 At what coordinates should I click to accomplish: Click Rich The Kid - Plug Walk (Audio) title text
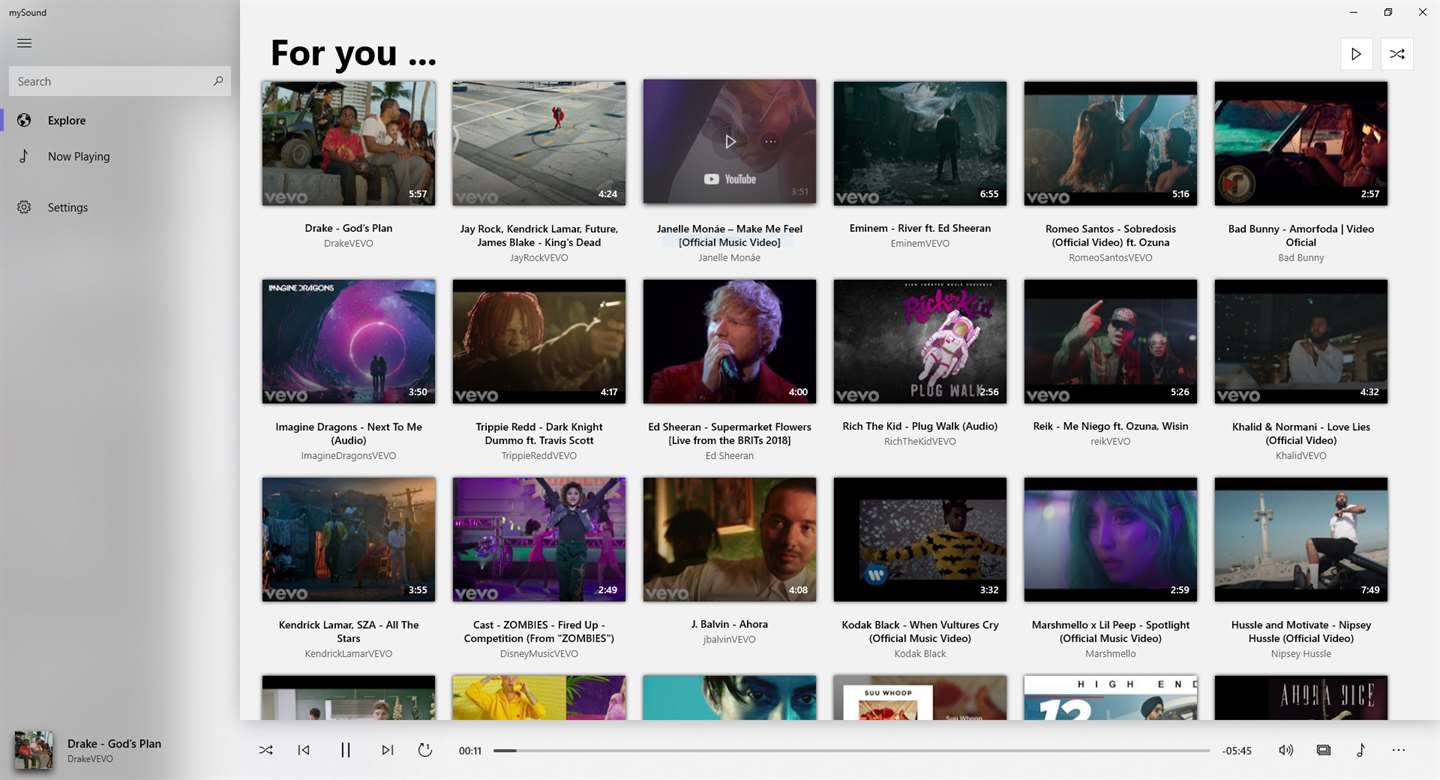pos(920,426)
